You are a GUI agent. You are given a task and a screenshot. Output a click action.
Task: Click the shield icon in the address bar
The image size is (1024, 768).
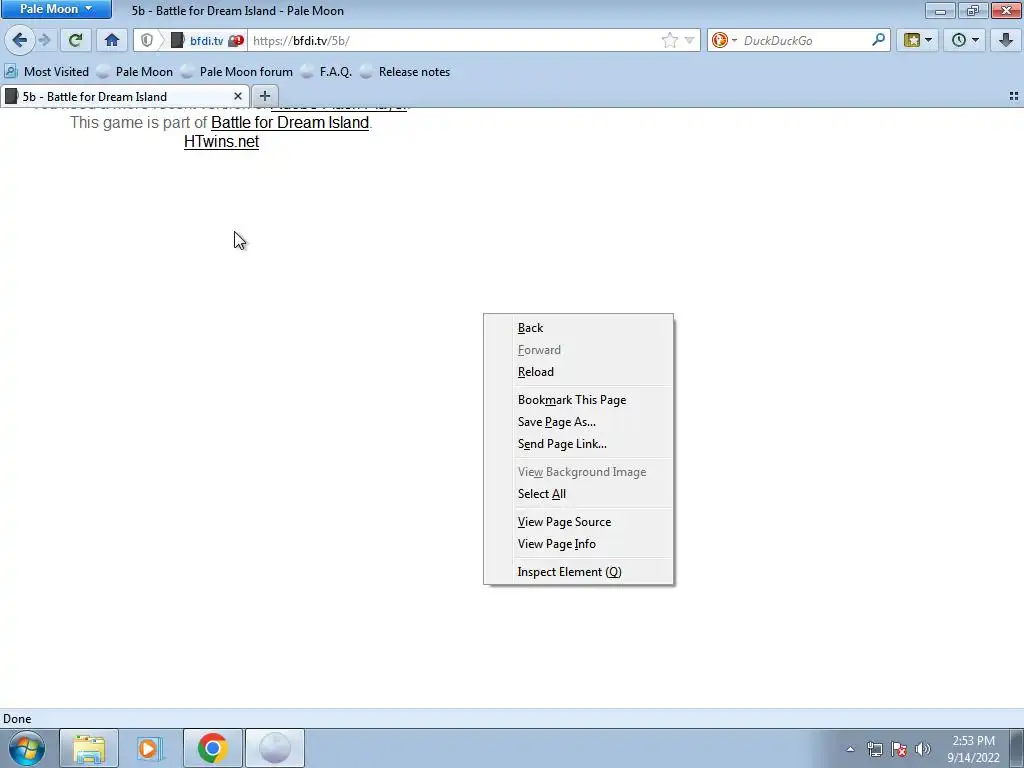[x=147, y=40]
